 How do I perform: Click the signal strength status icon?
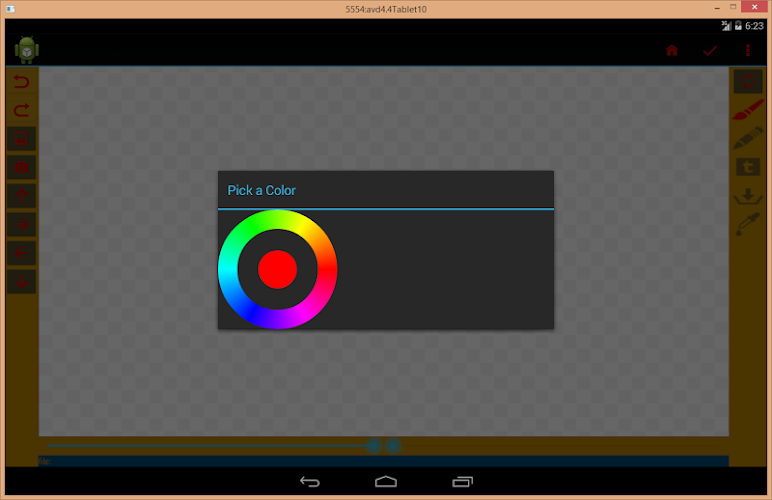click(x=726, y=26)
